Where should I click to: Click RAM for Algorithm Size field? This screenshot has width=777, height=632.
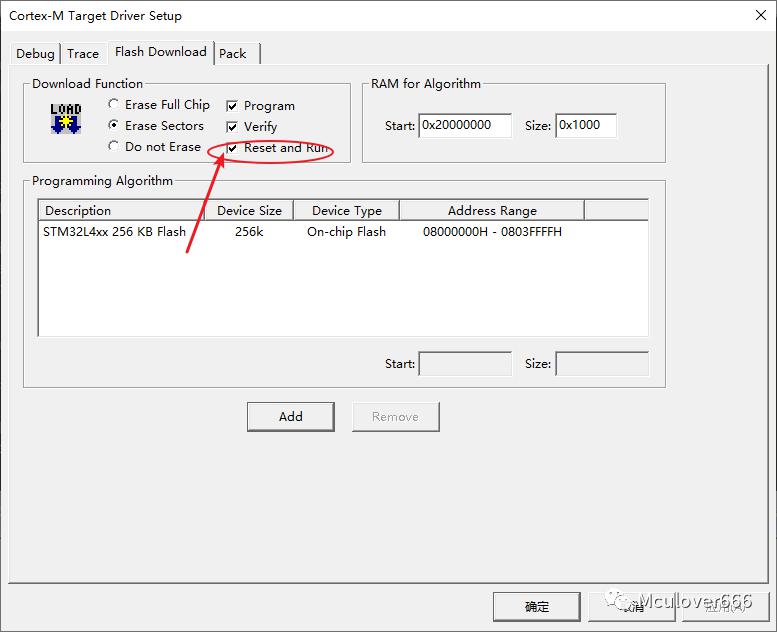(586, 125)
